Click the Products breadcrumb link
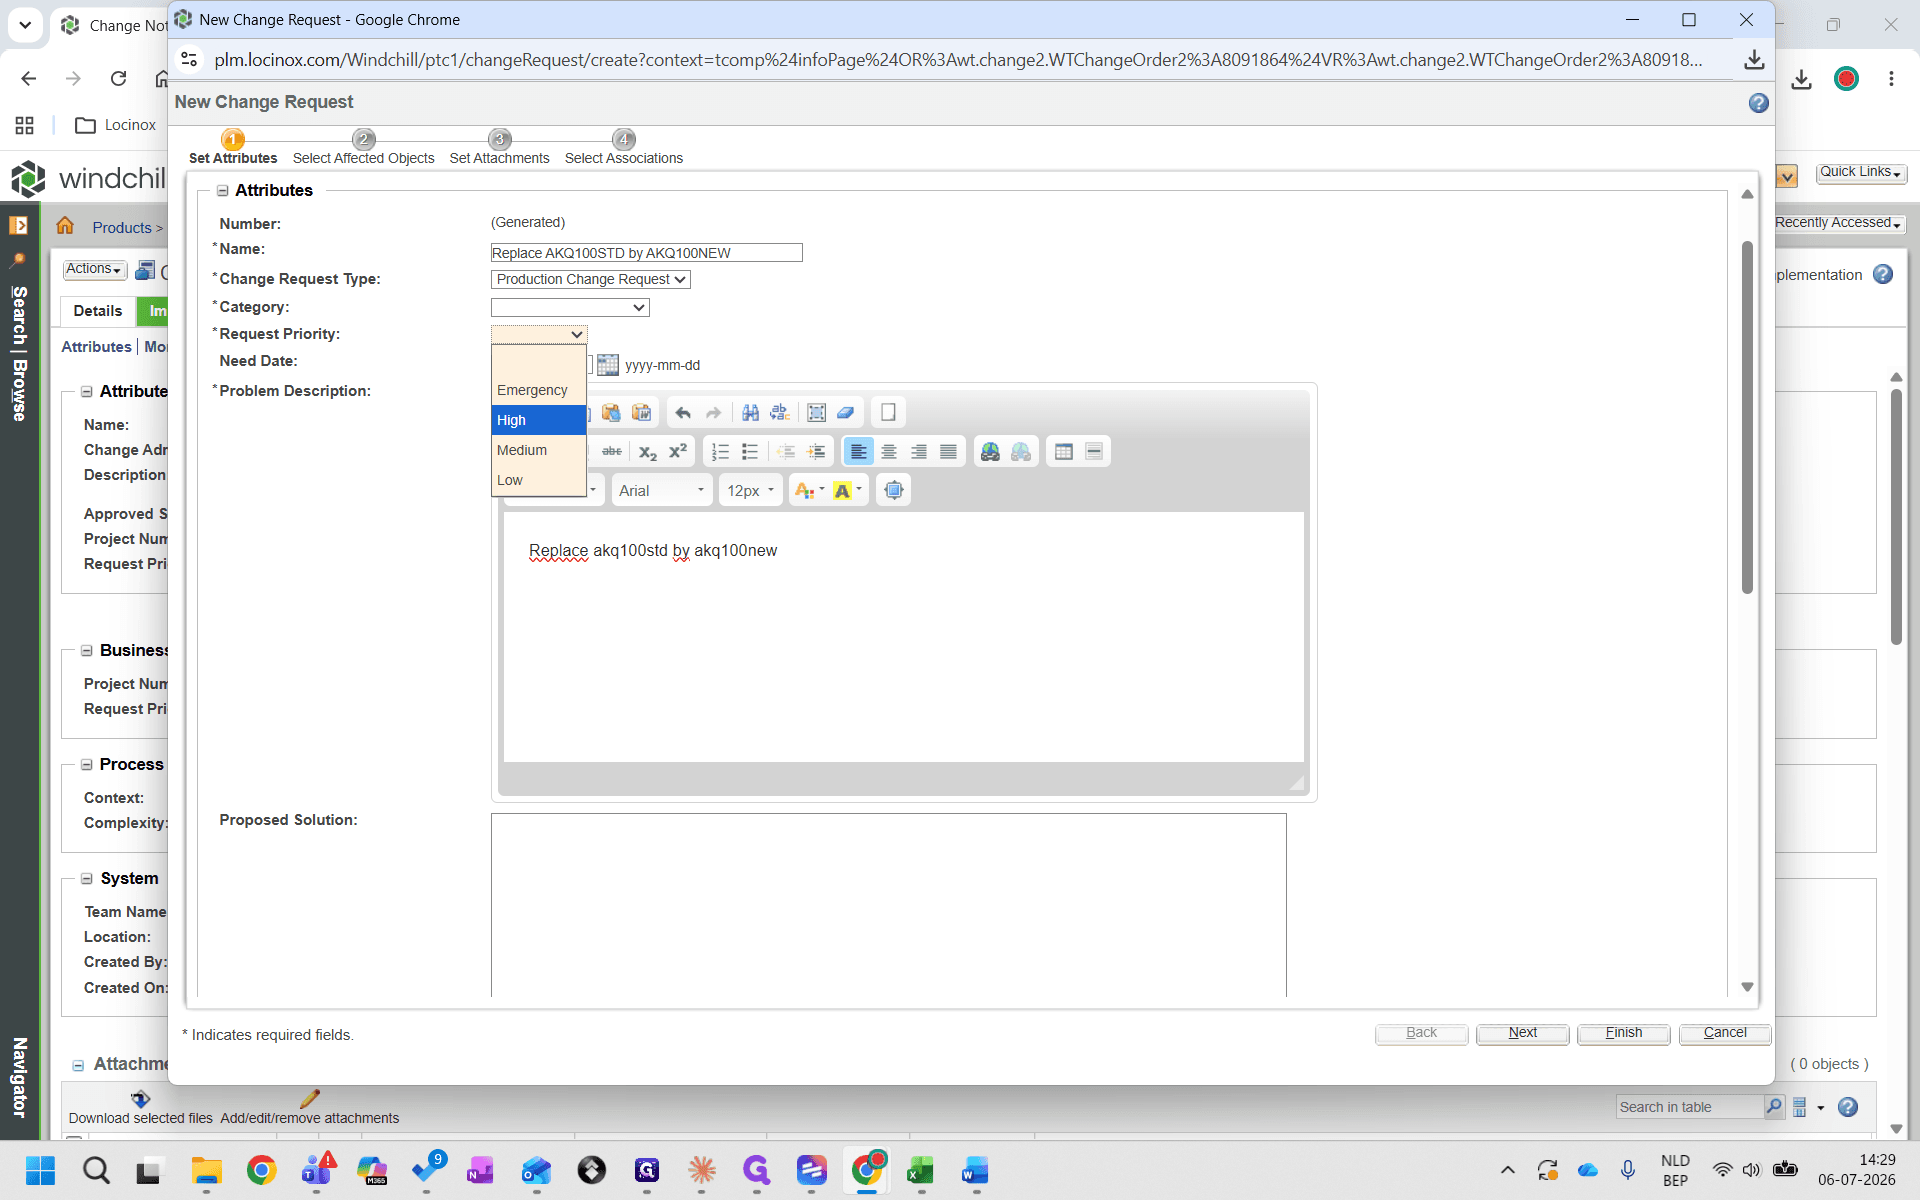Image resolution: width=1920 pixels, height=1200 pixels. click(122, 228)
